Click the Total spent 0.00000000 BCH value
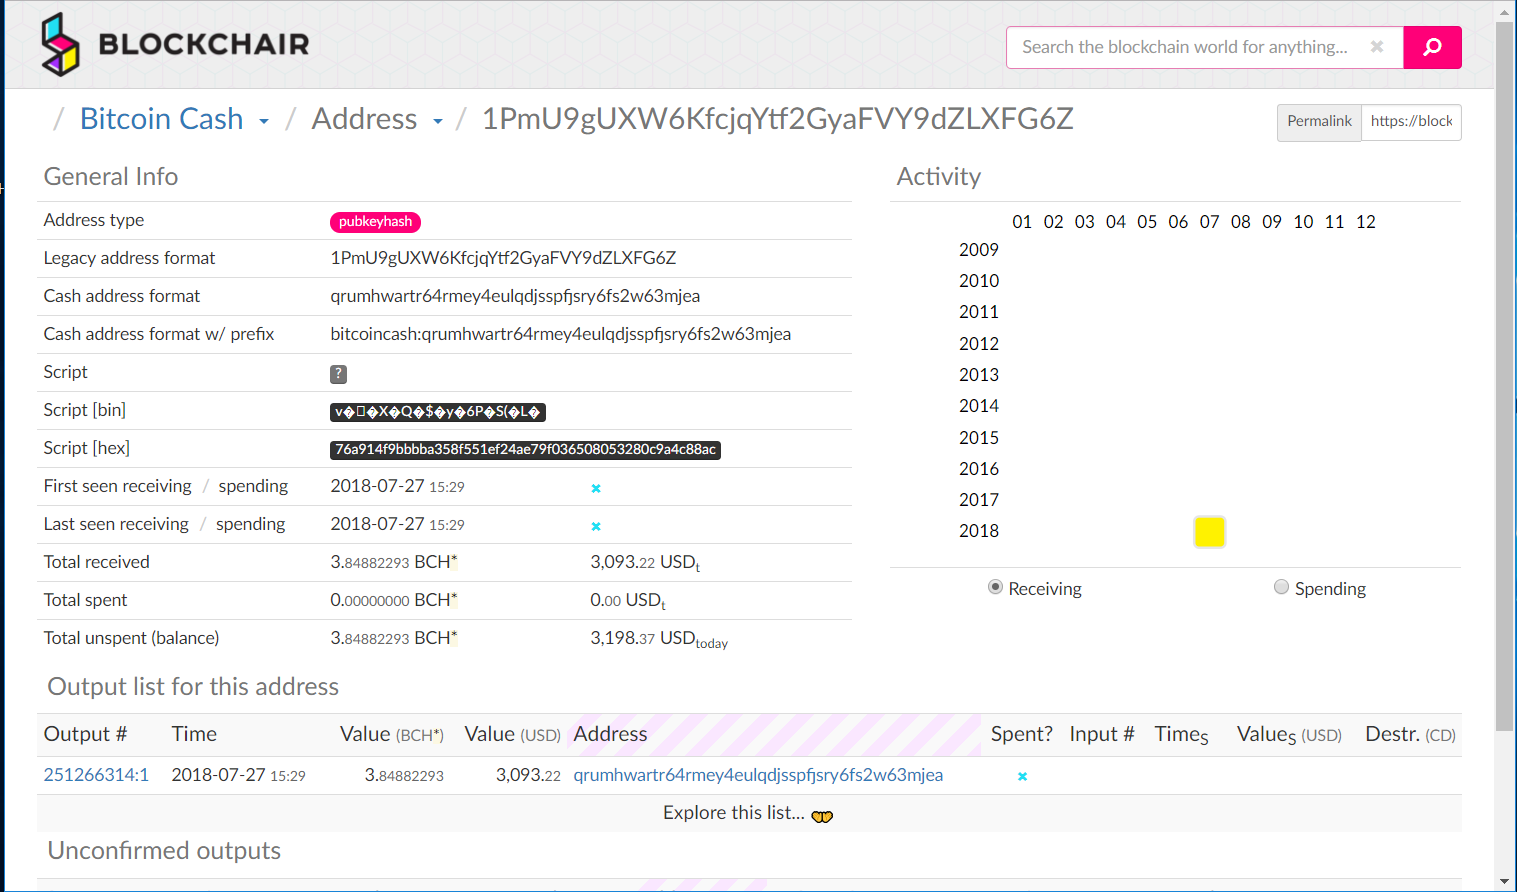 (394, 600)
